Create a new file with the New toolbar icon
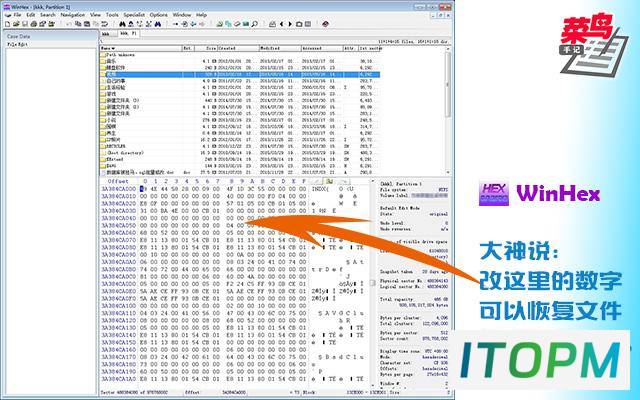Viewport: 640px width, 400px height. [7, 24]
